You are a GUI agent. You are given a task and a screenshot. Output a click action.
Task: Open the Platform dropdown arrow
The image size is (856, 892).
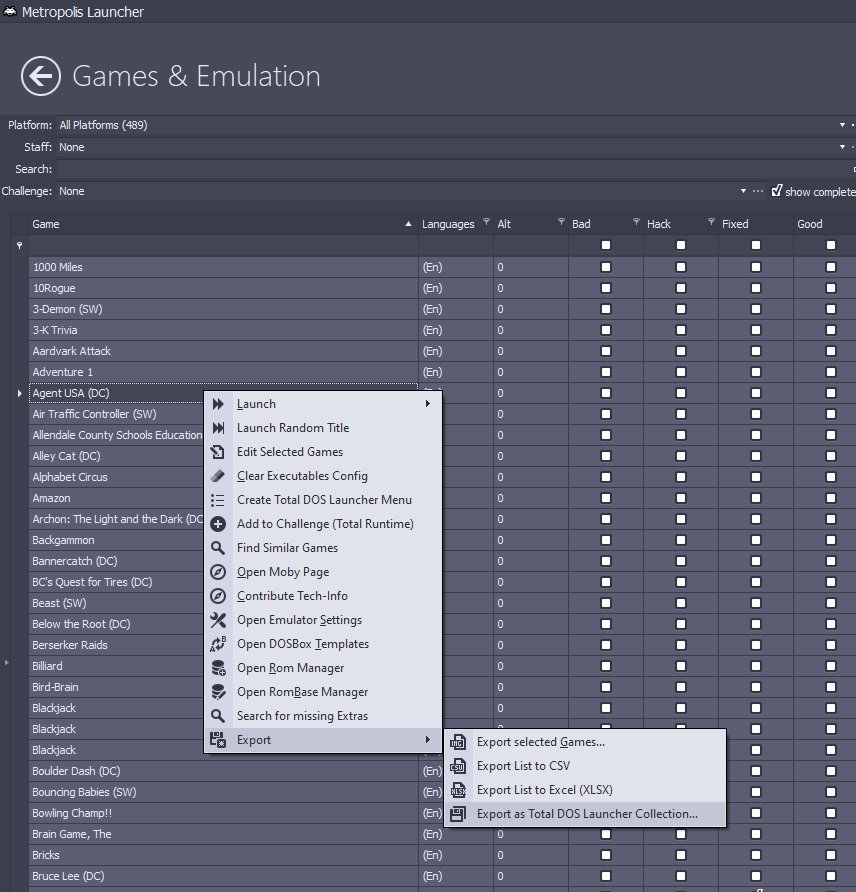coord(842,125)
